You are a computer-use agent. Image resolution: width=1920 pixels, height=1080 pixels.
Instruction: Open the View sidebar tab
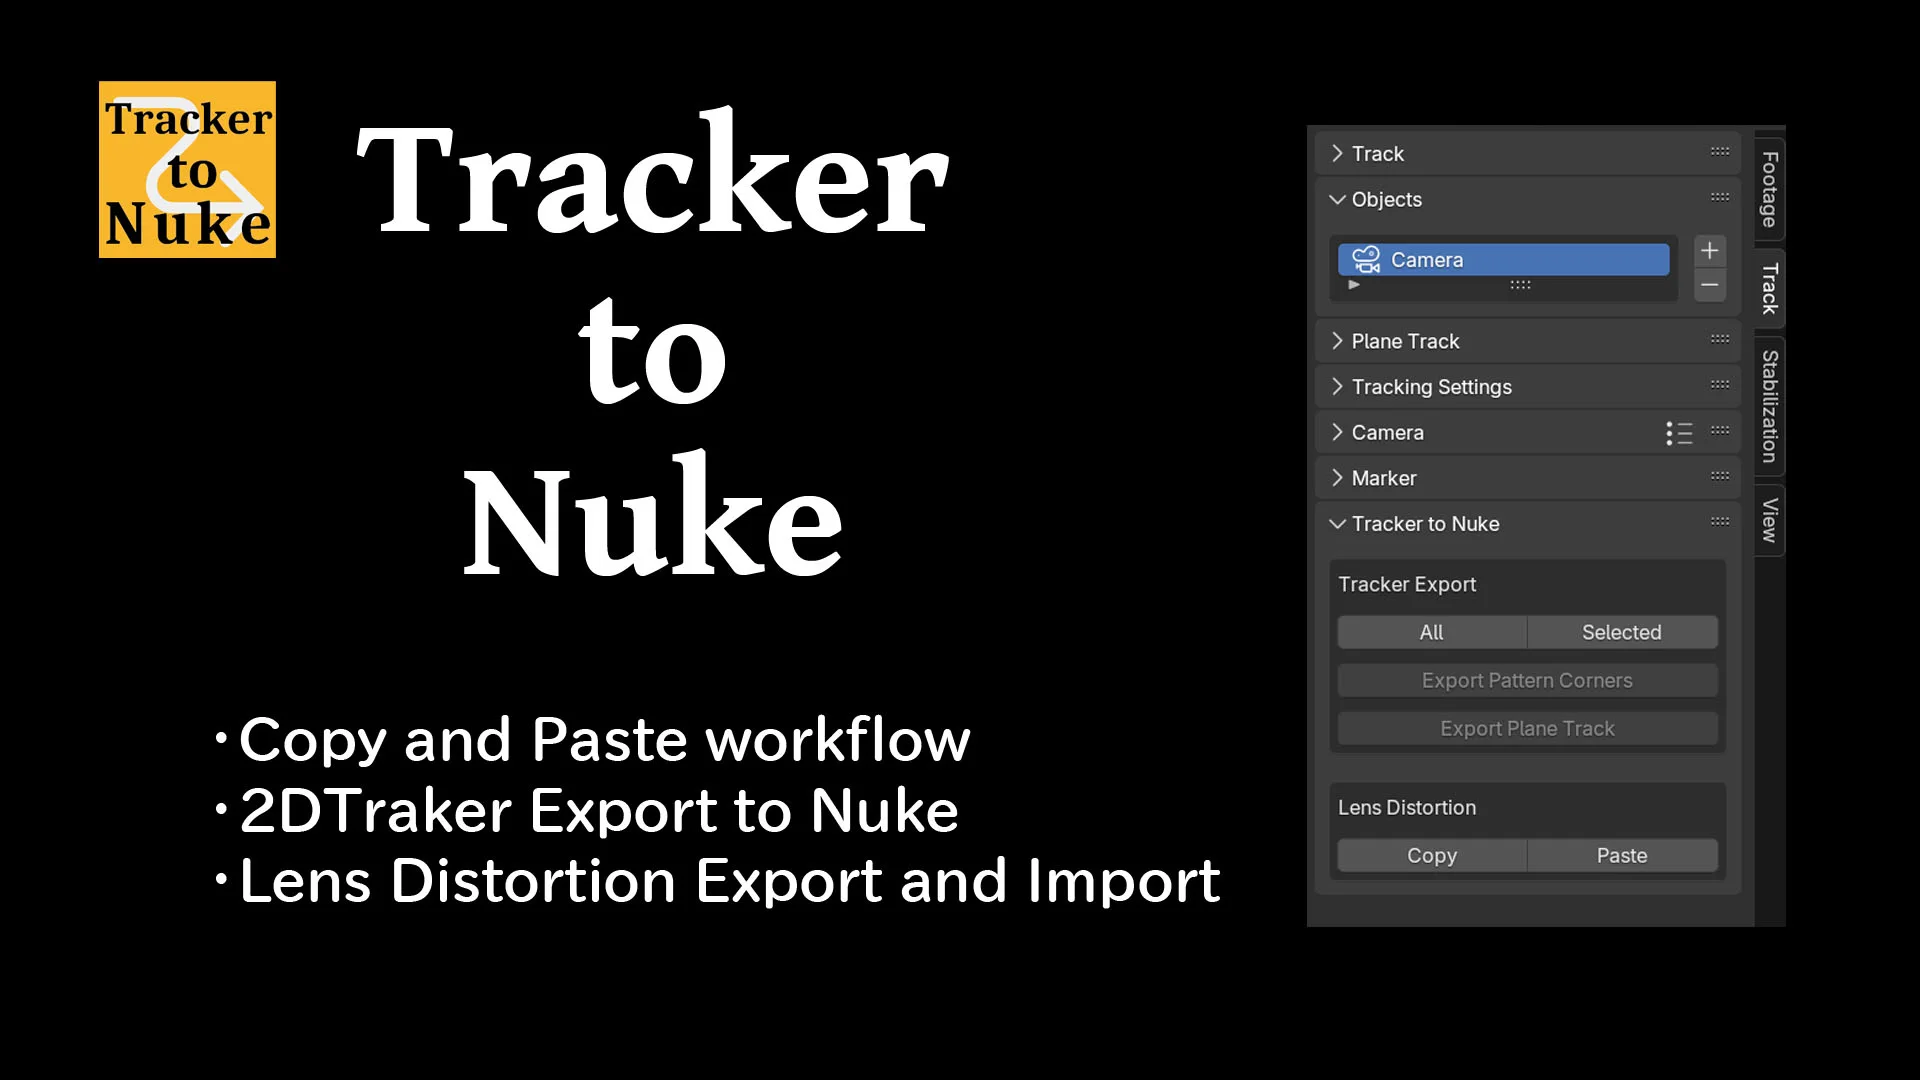click(x=1770, y=521)
